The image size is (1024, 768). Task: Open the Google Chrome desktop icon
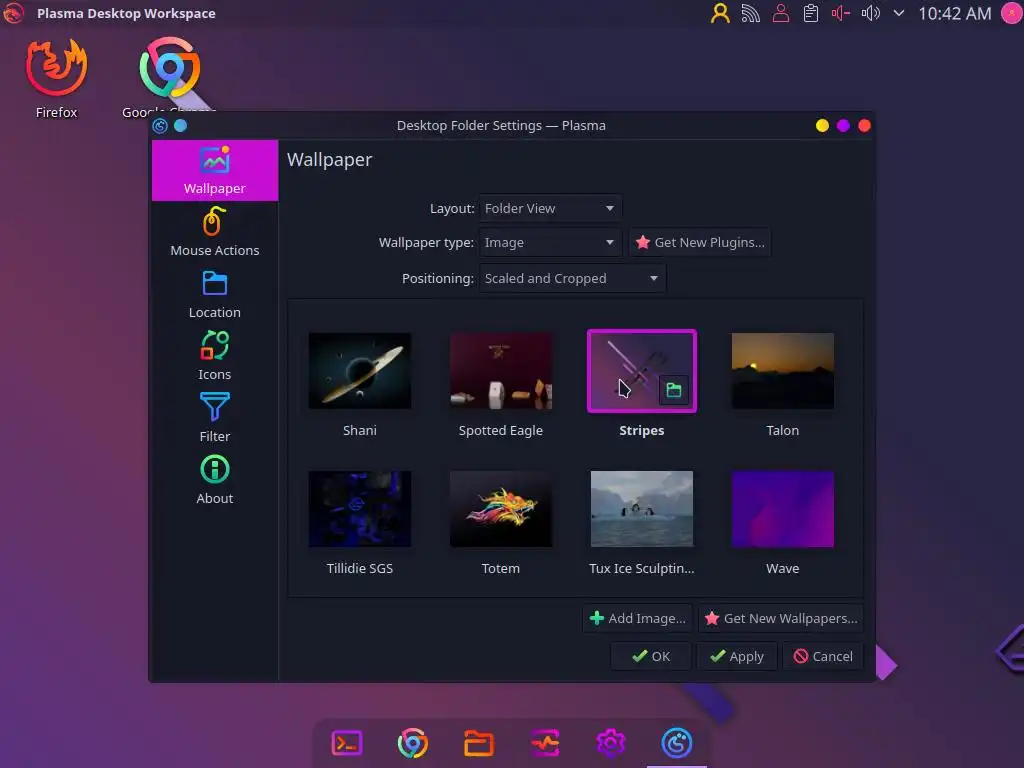(x=170, y=77)
